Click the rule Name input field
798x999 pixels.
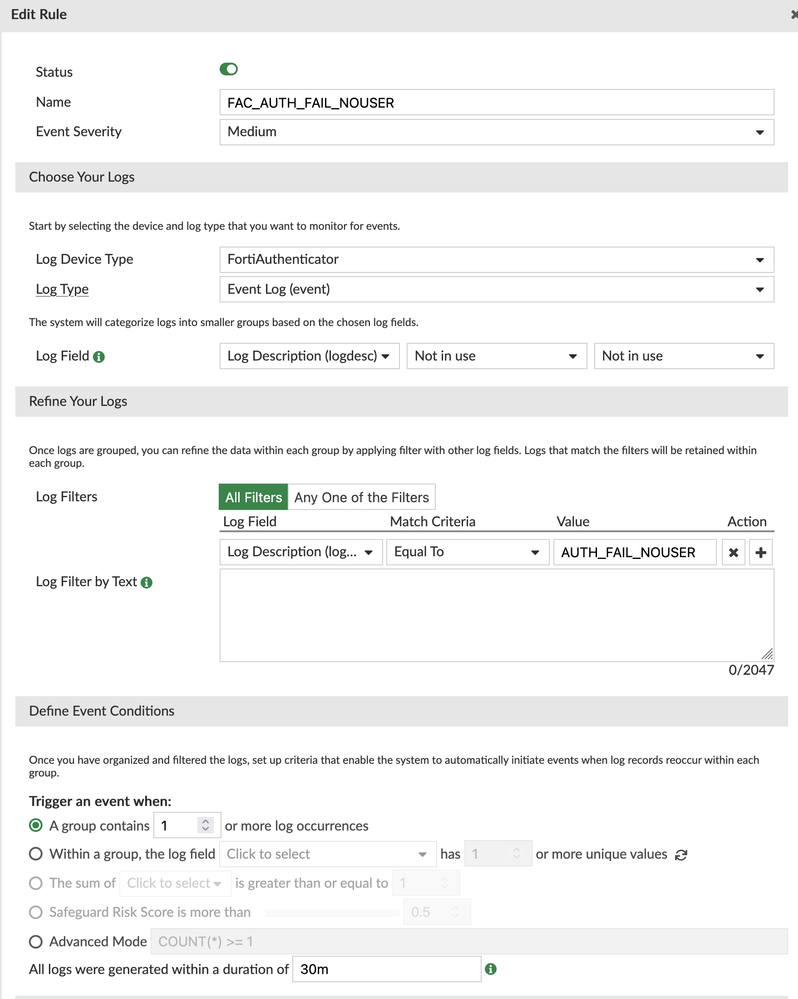pos(496,102)
